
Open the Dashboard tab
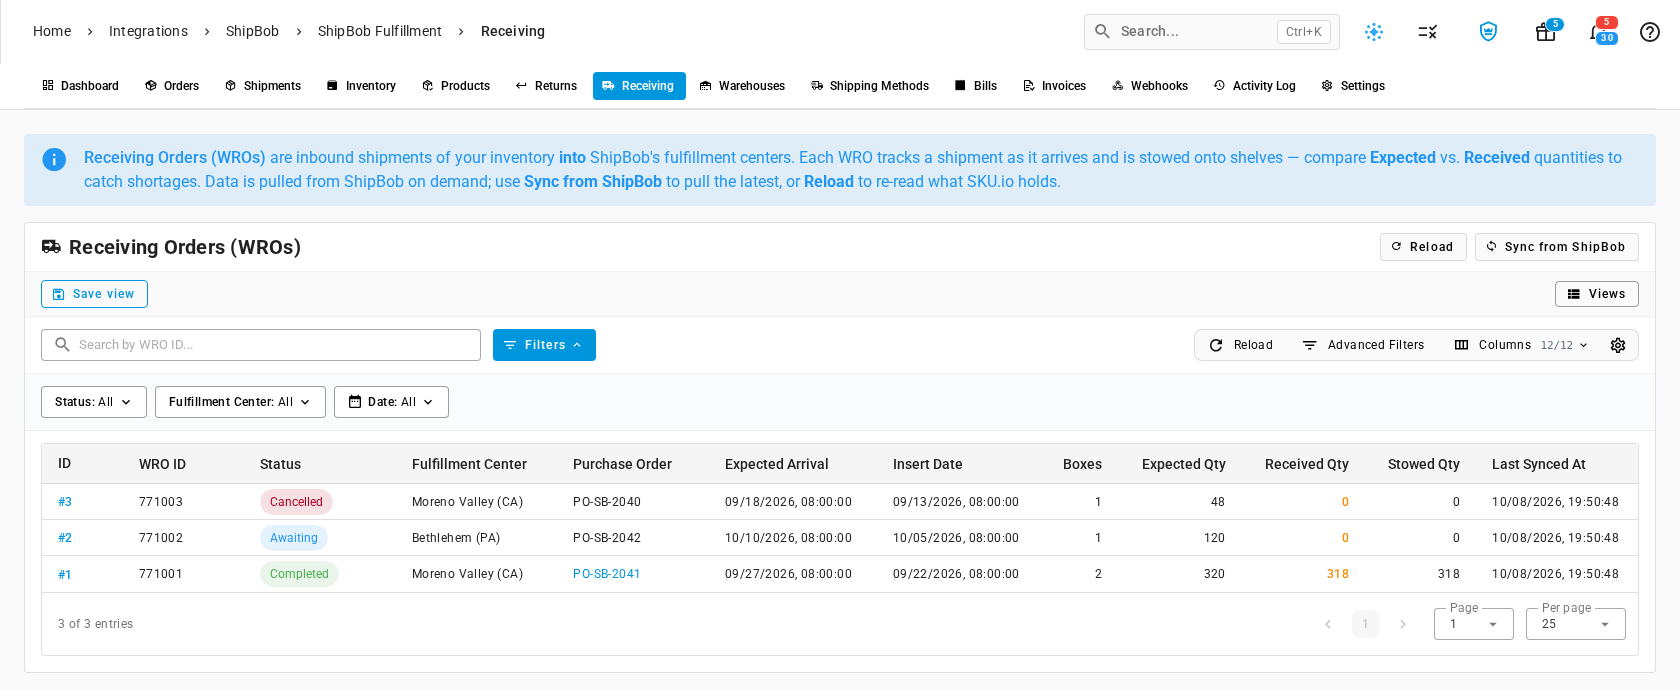[80, 86]
